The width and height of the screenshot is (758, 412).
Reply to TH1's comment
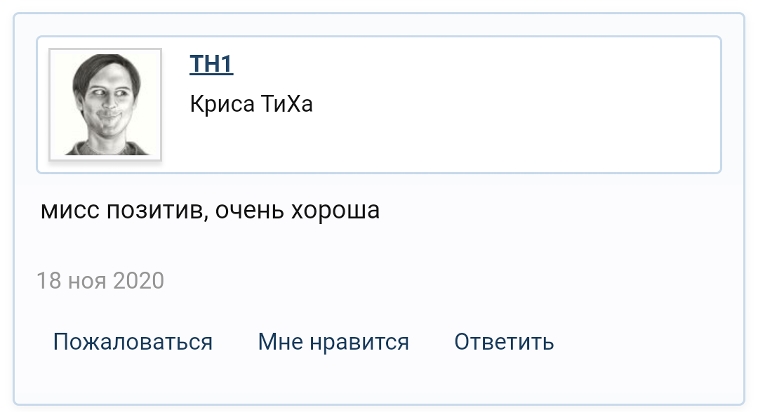[x=504, y=342]
